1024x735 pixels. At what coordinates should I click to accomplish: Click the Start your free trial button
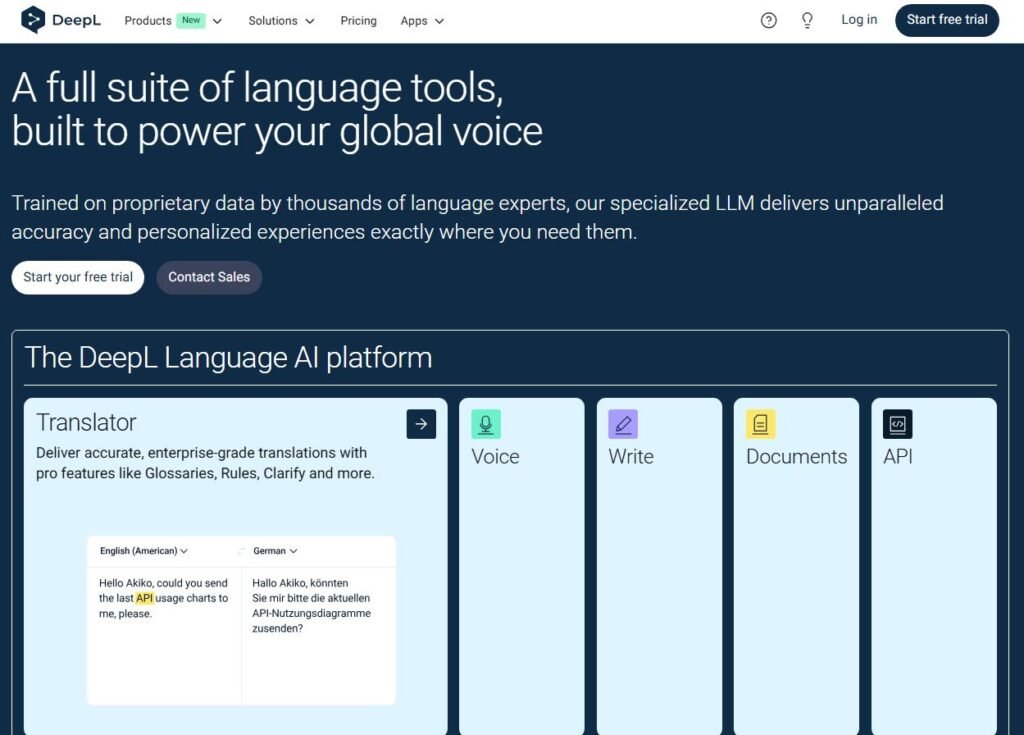click(78, 277)
